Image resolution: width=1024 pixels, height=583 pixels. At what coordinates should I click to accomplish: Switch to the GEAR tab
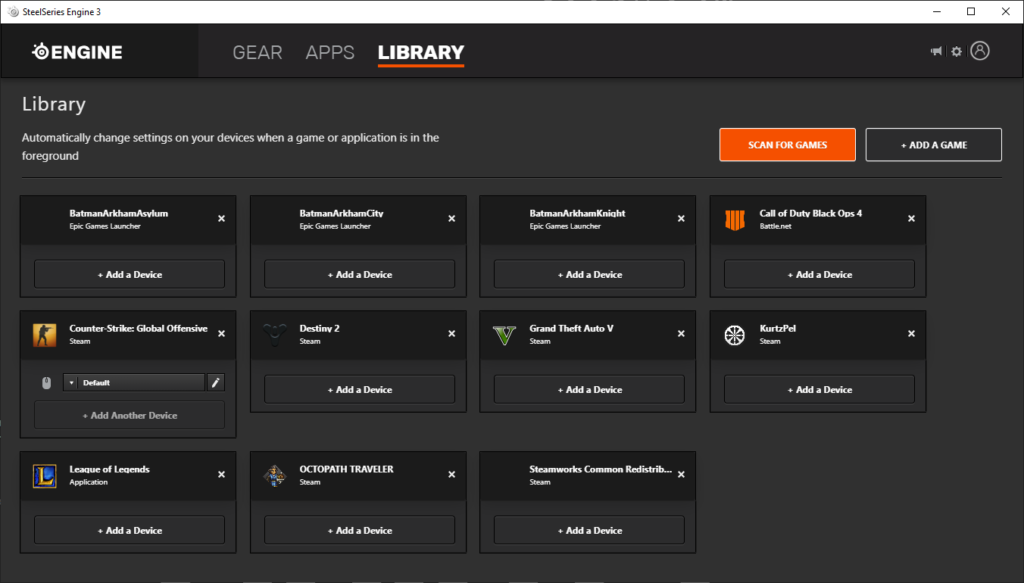coord(257,52)
